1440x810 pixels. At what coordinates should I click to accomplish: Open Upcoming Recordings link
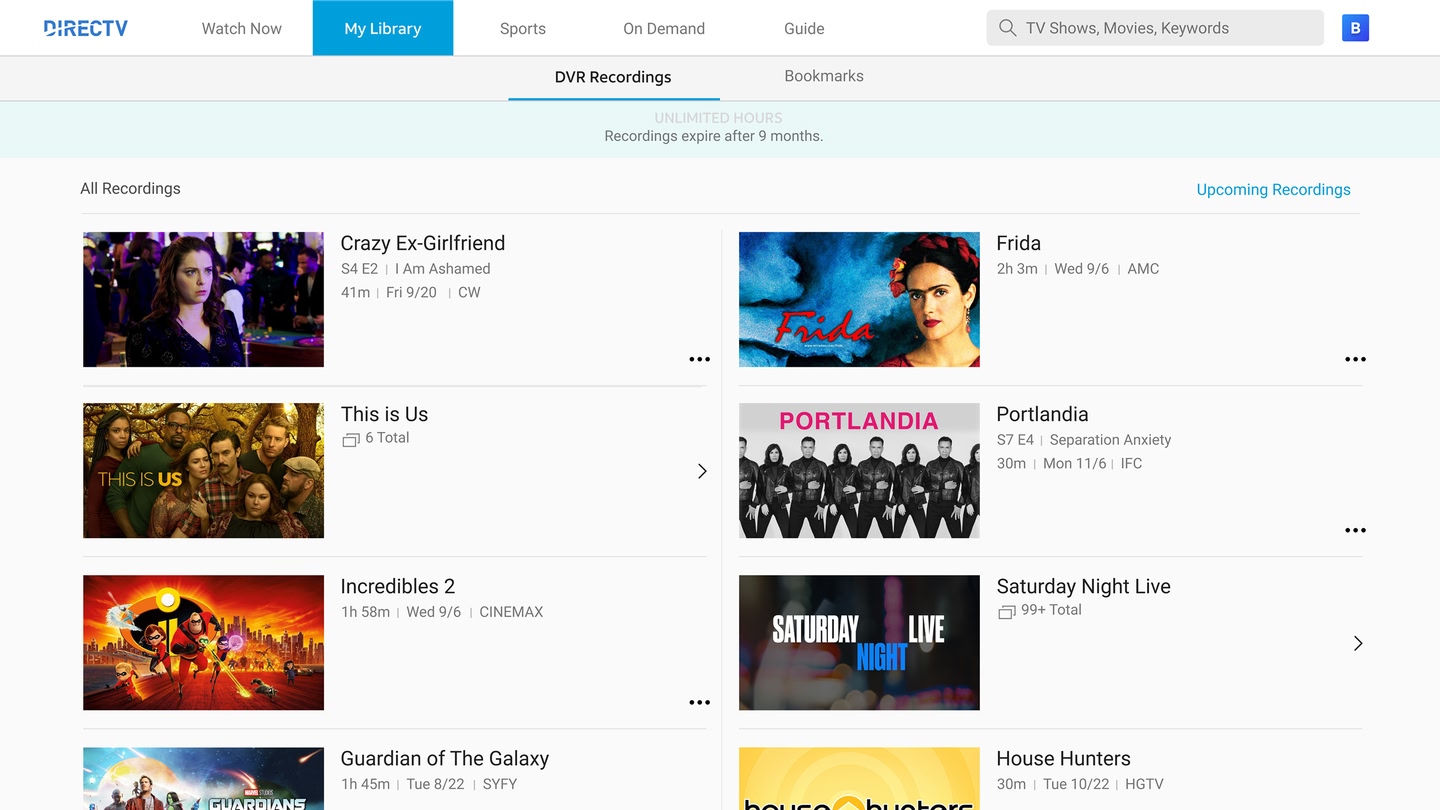1273,189
